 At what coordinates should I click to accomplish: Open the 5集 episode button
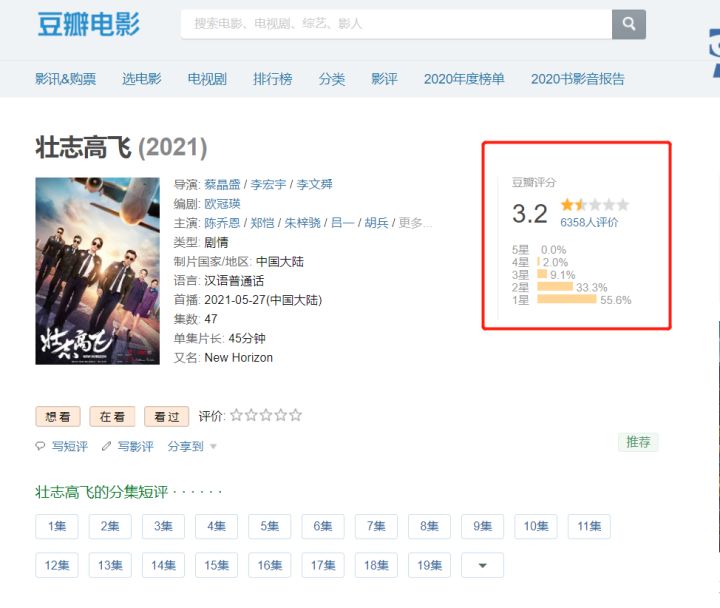pos(270,526)
